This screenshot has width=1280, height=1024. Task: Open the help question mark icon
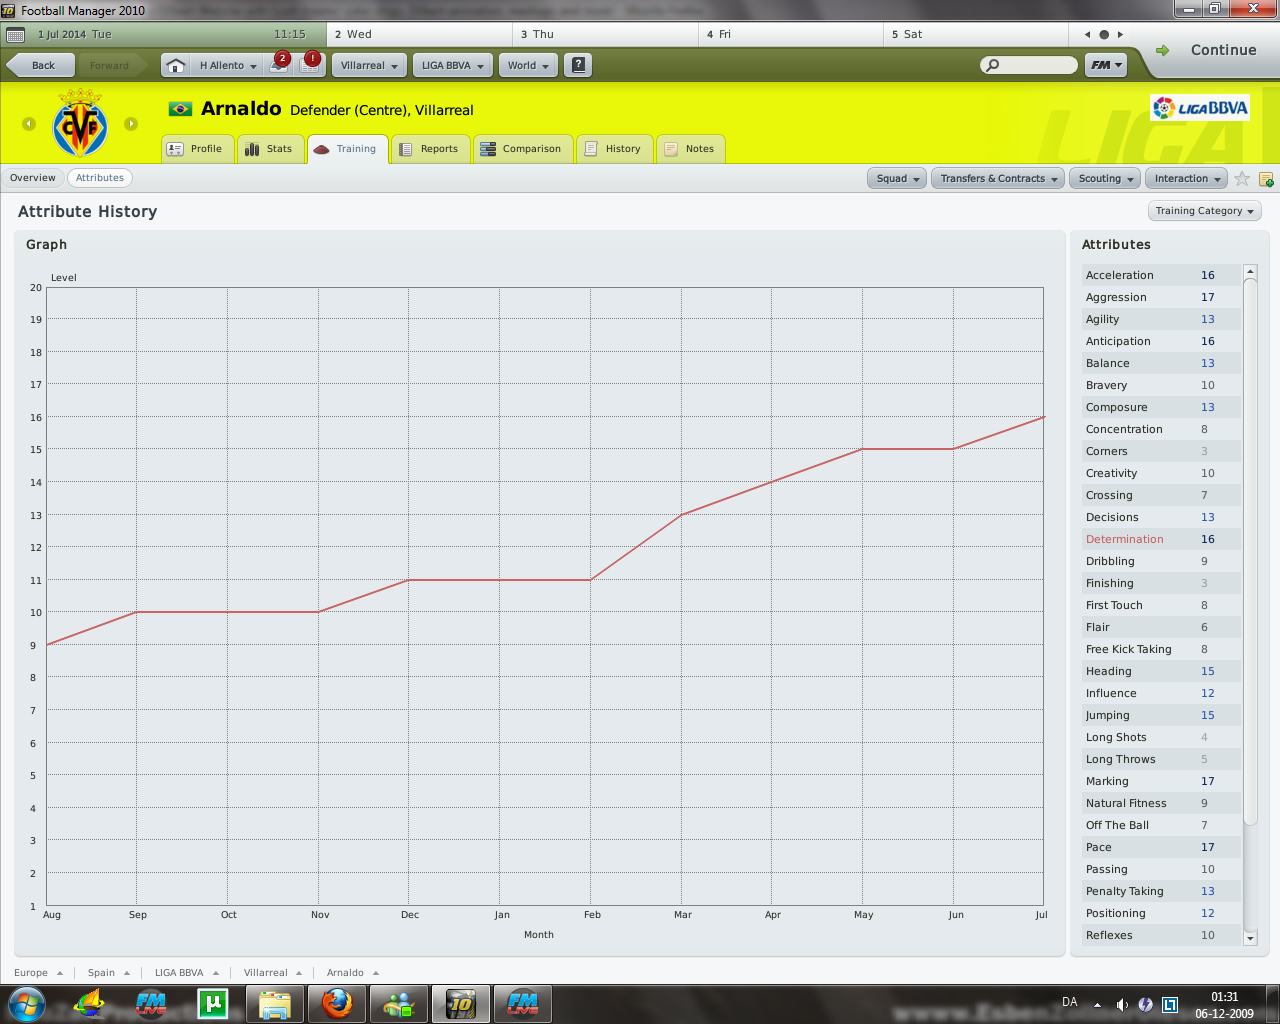[578, 65]
